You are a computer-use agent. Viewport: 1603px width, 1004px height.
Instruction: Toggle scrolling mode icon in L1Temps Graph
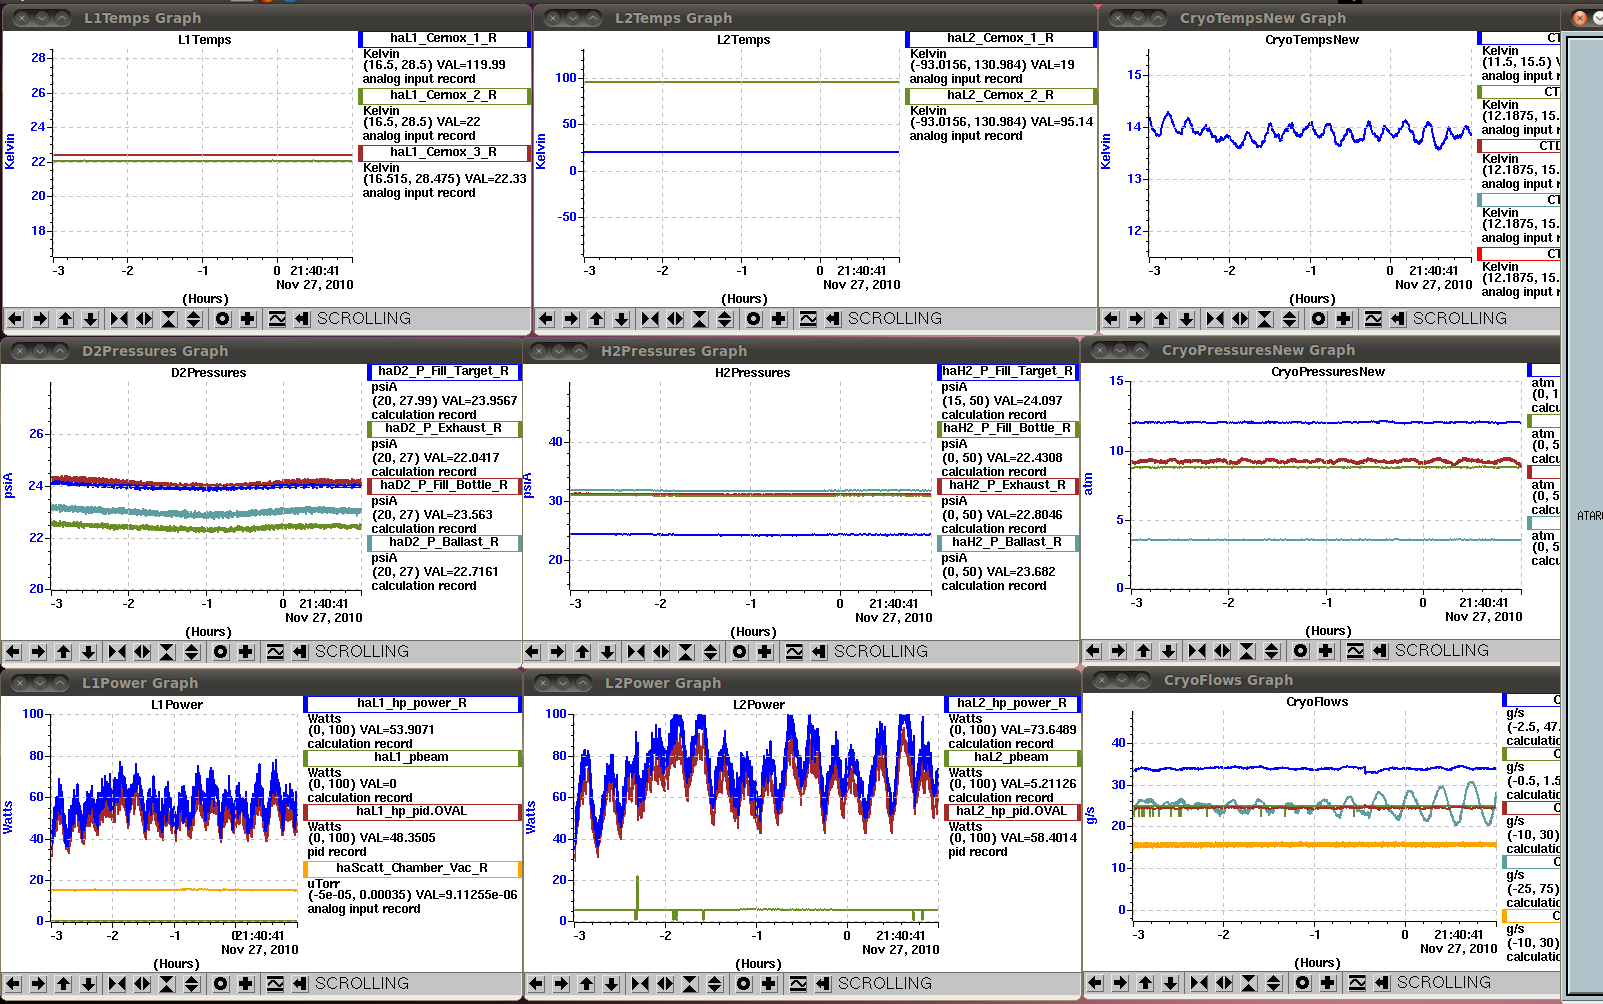click(x=302, y=319)
